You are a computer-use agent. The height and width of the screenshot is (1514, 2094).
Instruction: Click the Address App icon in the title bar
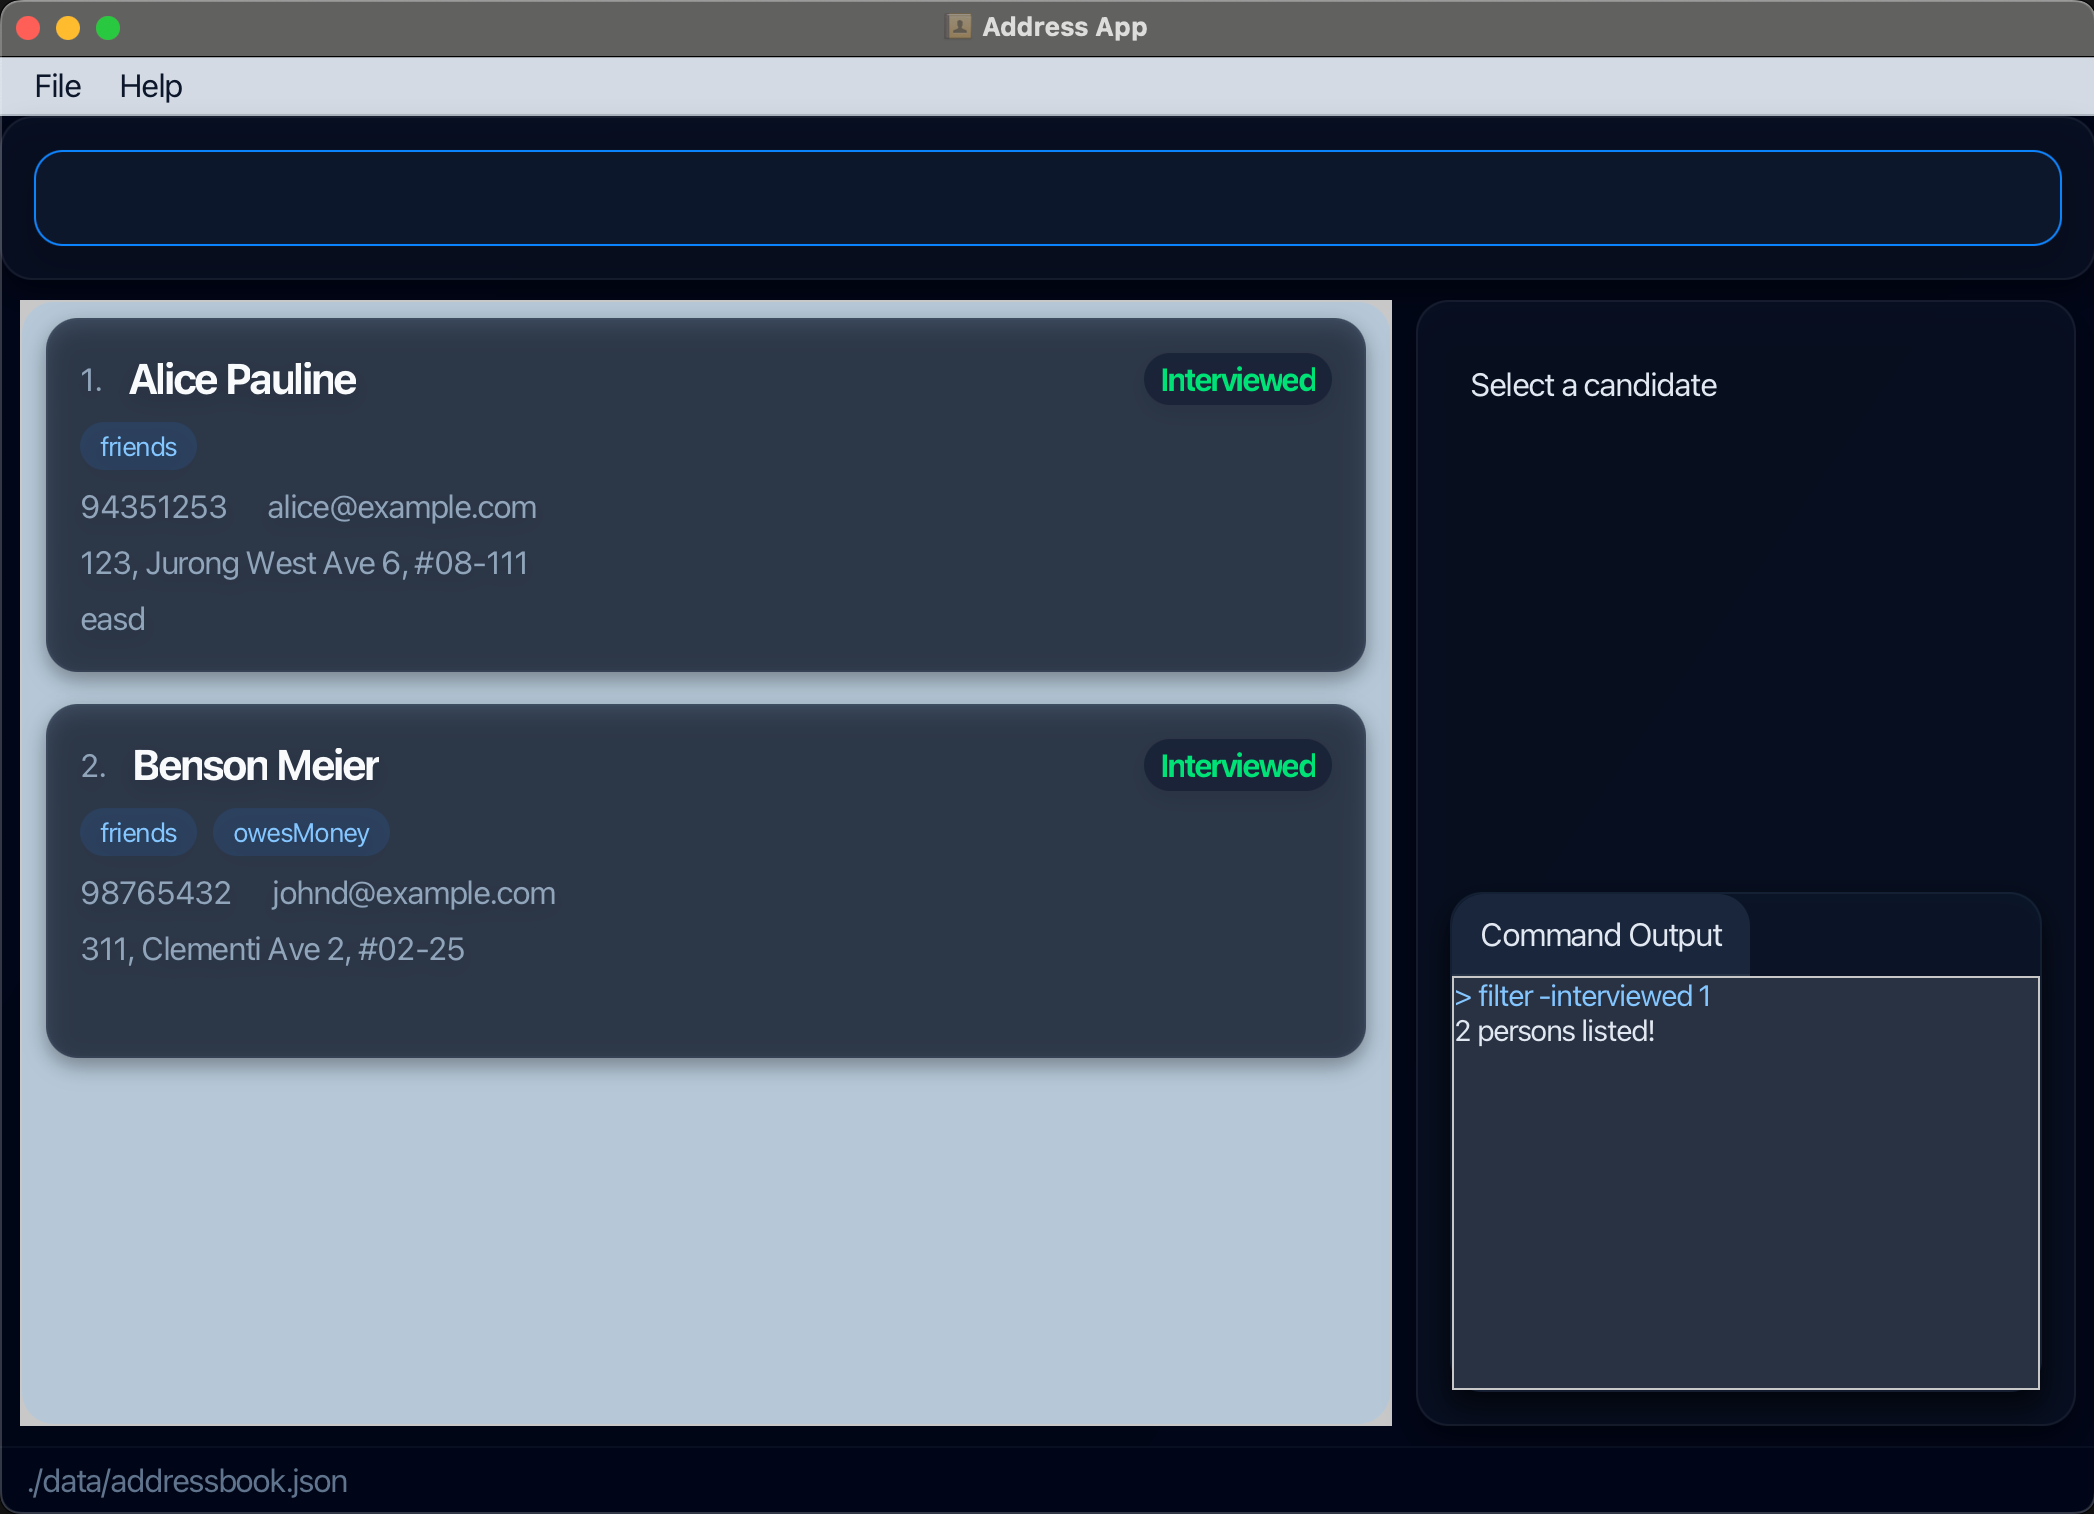pos(958,27)
